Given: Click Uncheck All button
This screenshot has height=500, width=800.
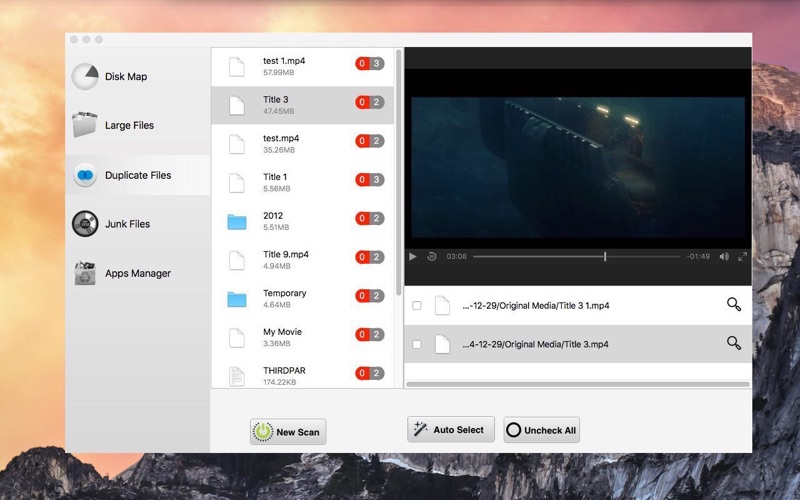Looking at the screenshot, I should (541, 430).
